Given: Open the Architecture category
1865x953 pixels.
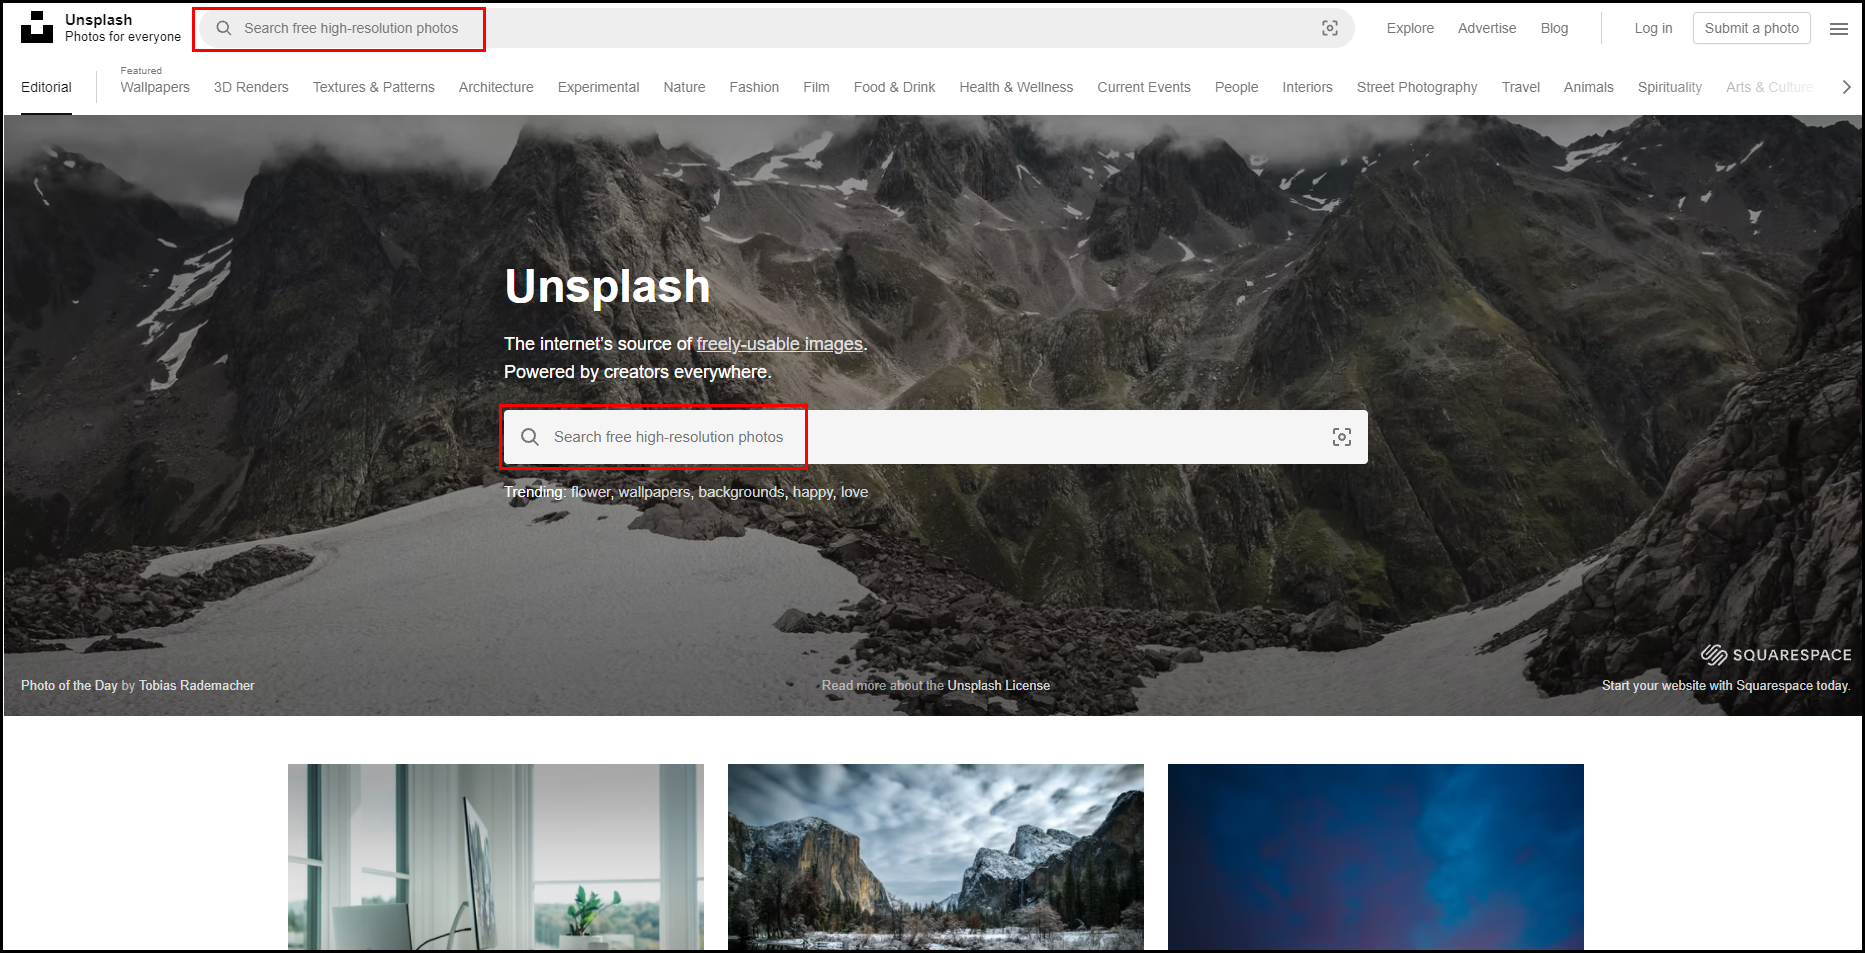Looking at the screenshot, I should click(x=496, y=87).
